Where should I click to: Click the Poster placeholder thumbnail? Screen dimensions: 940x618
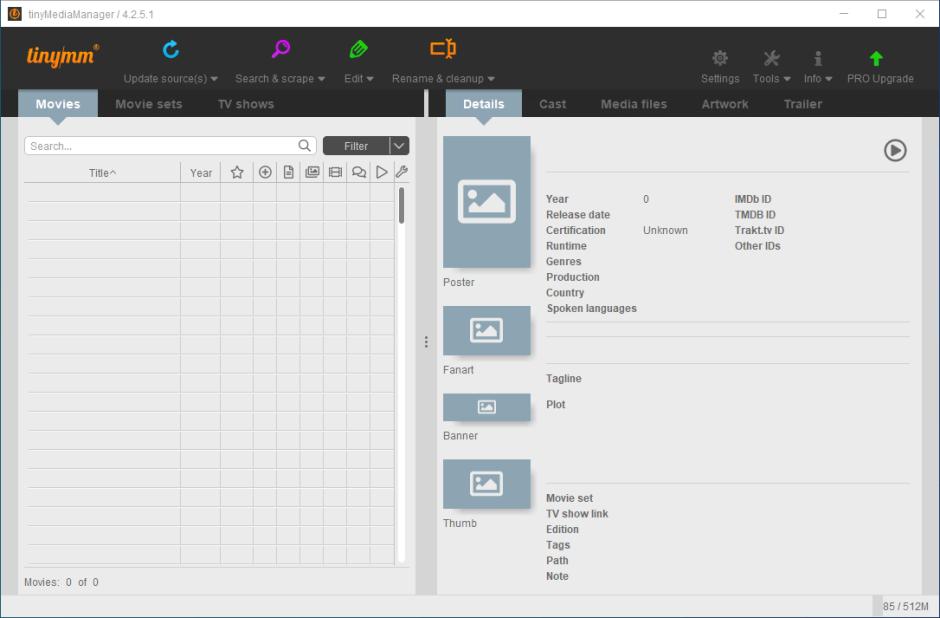click(486, 201)
